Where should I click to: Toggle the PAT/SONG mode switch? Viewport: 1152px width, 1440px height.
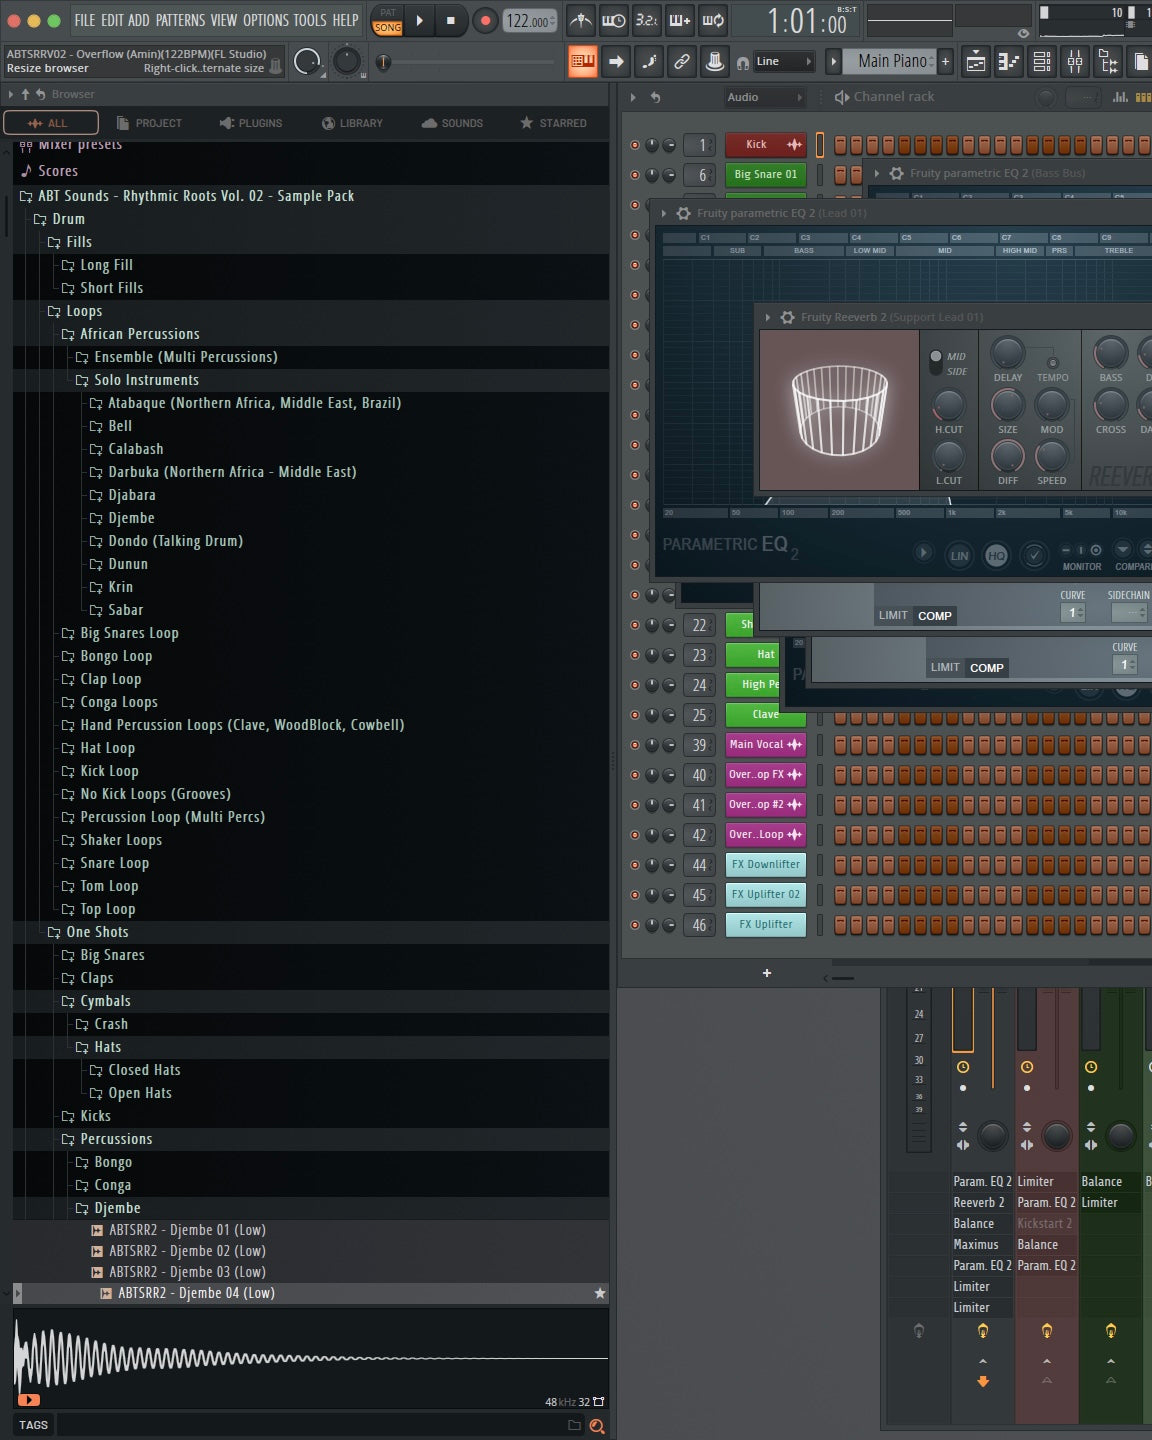[387, 21]
